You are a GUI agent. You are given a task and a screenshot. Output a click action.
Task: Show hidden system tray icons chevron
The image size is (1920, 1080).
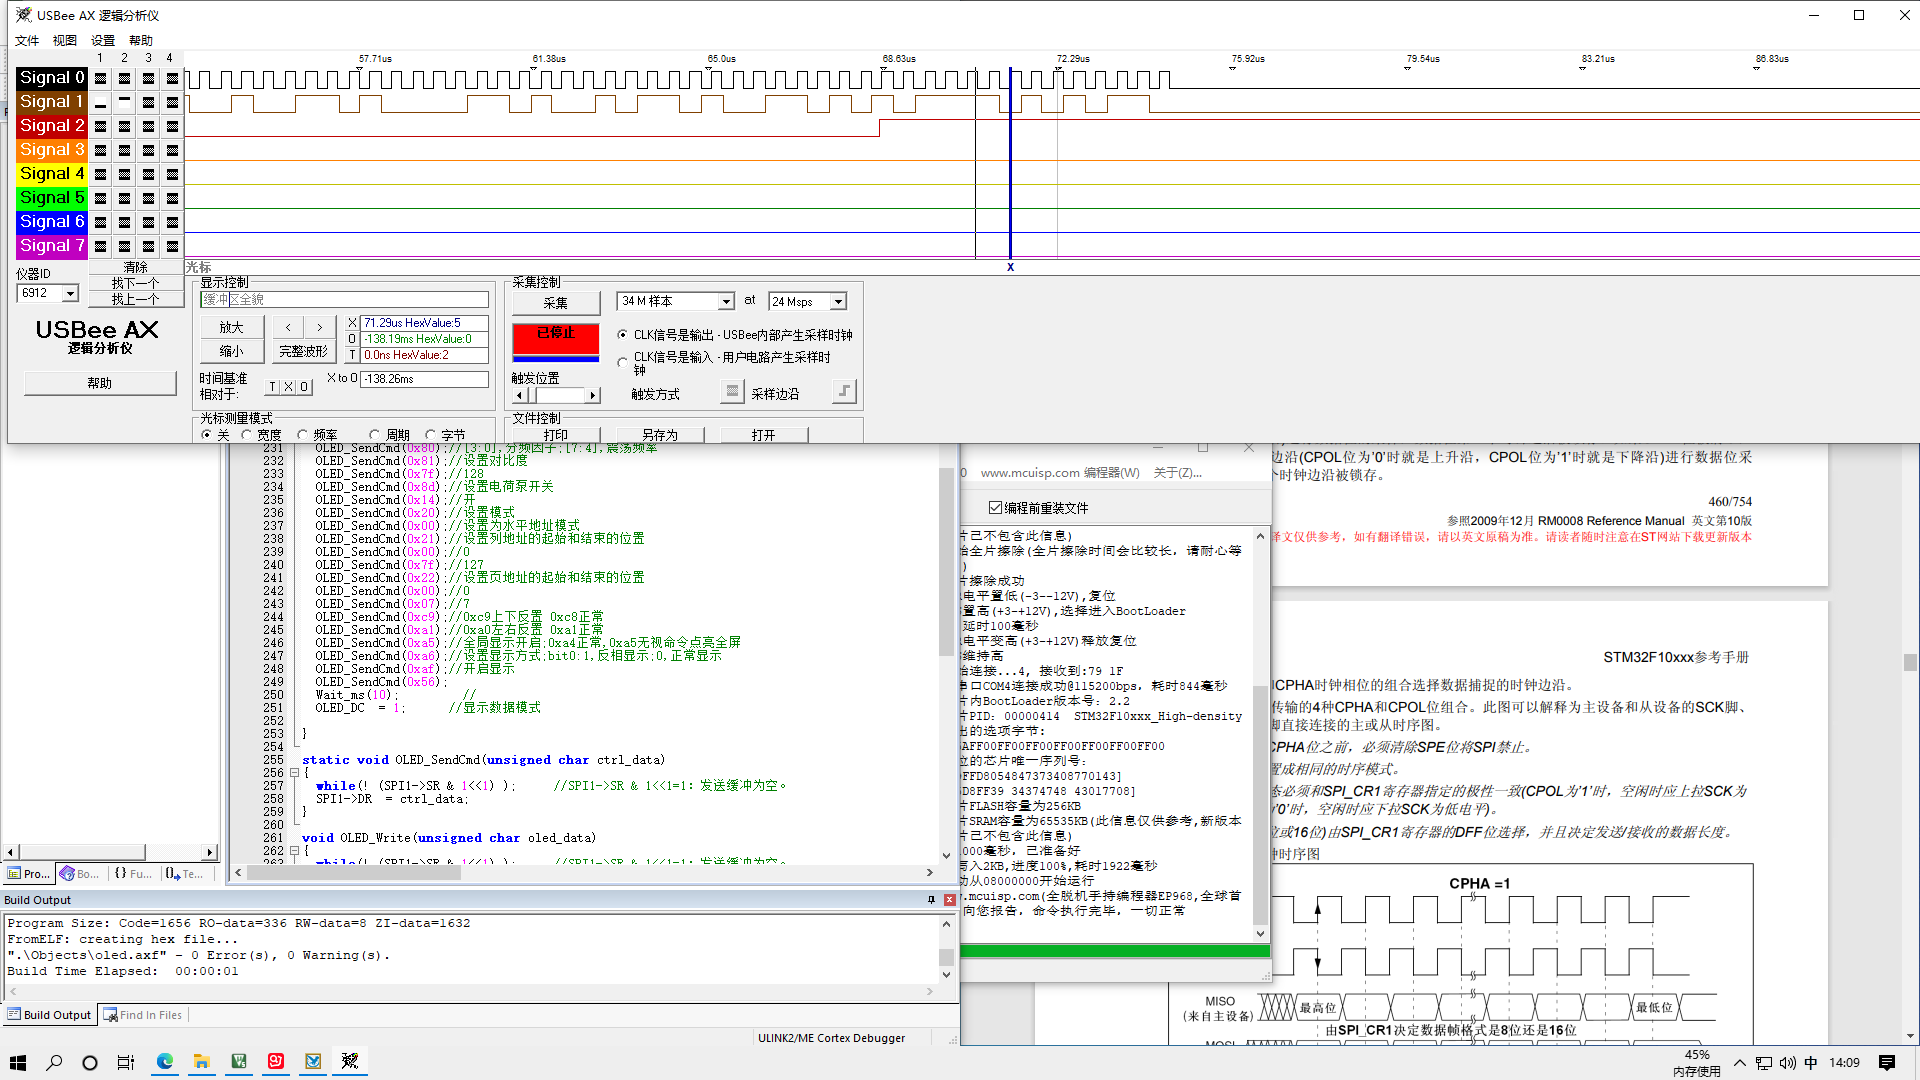tap(1740, 1063)
